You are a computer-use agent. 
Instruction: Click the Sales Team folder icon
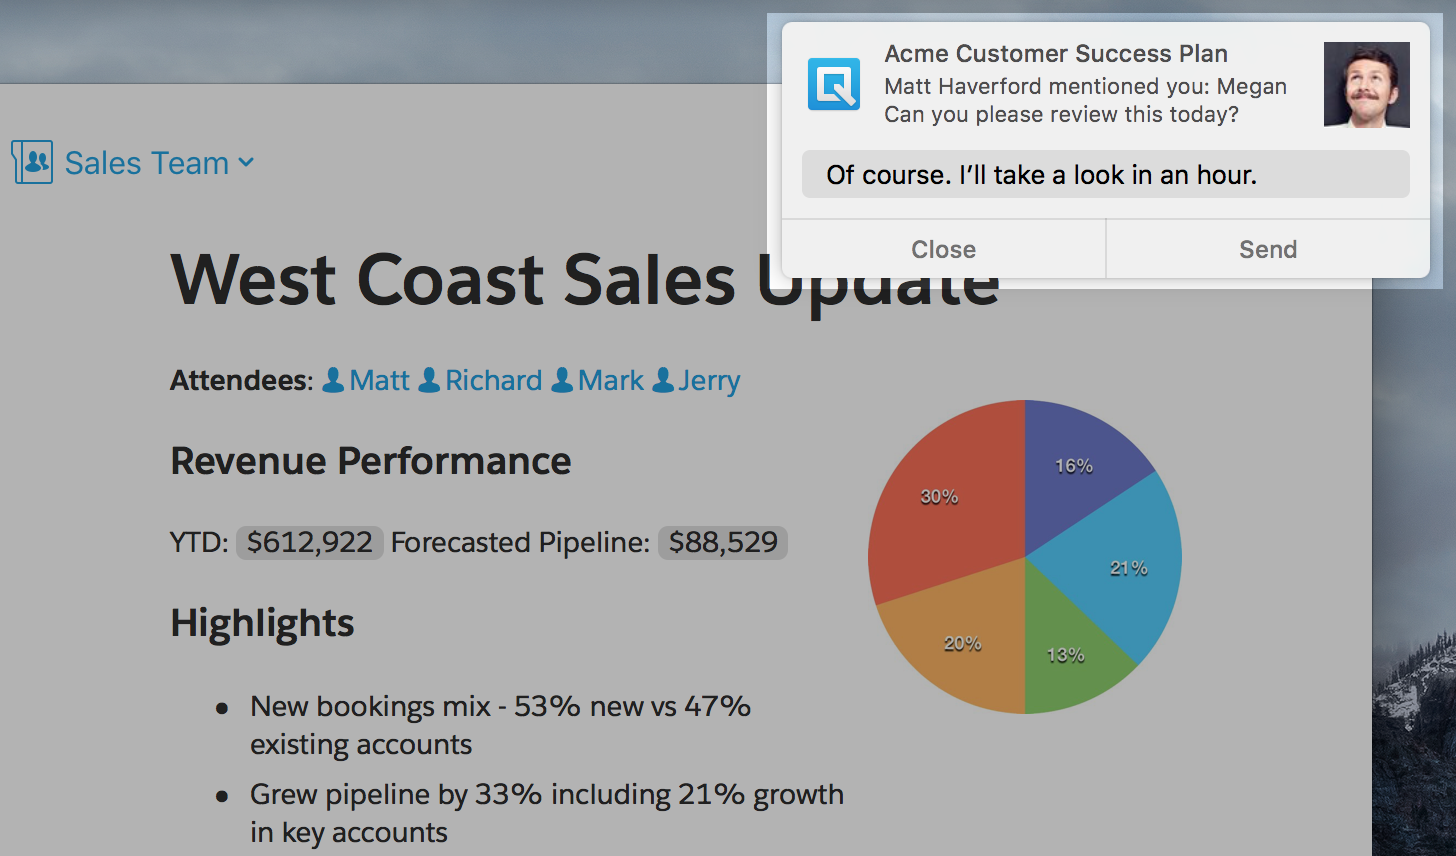pos(32,162)
